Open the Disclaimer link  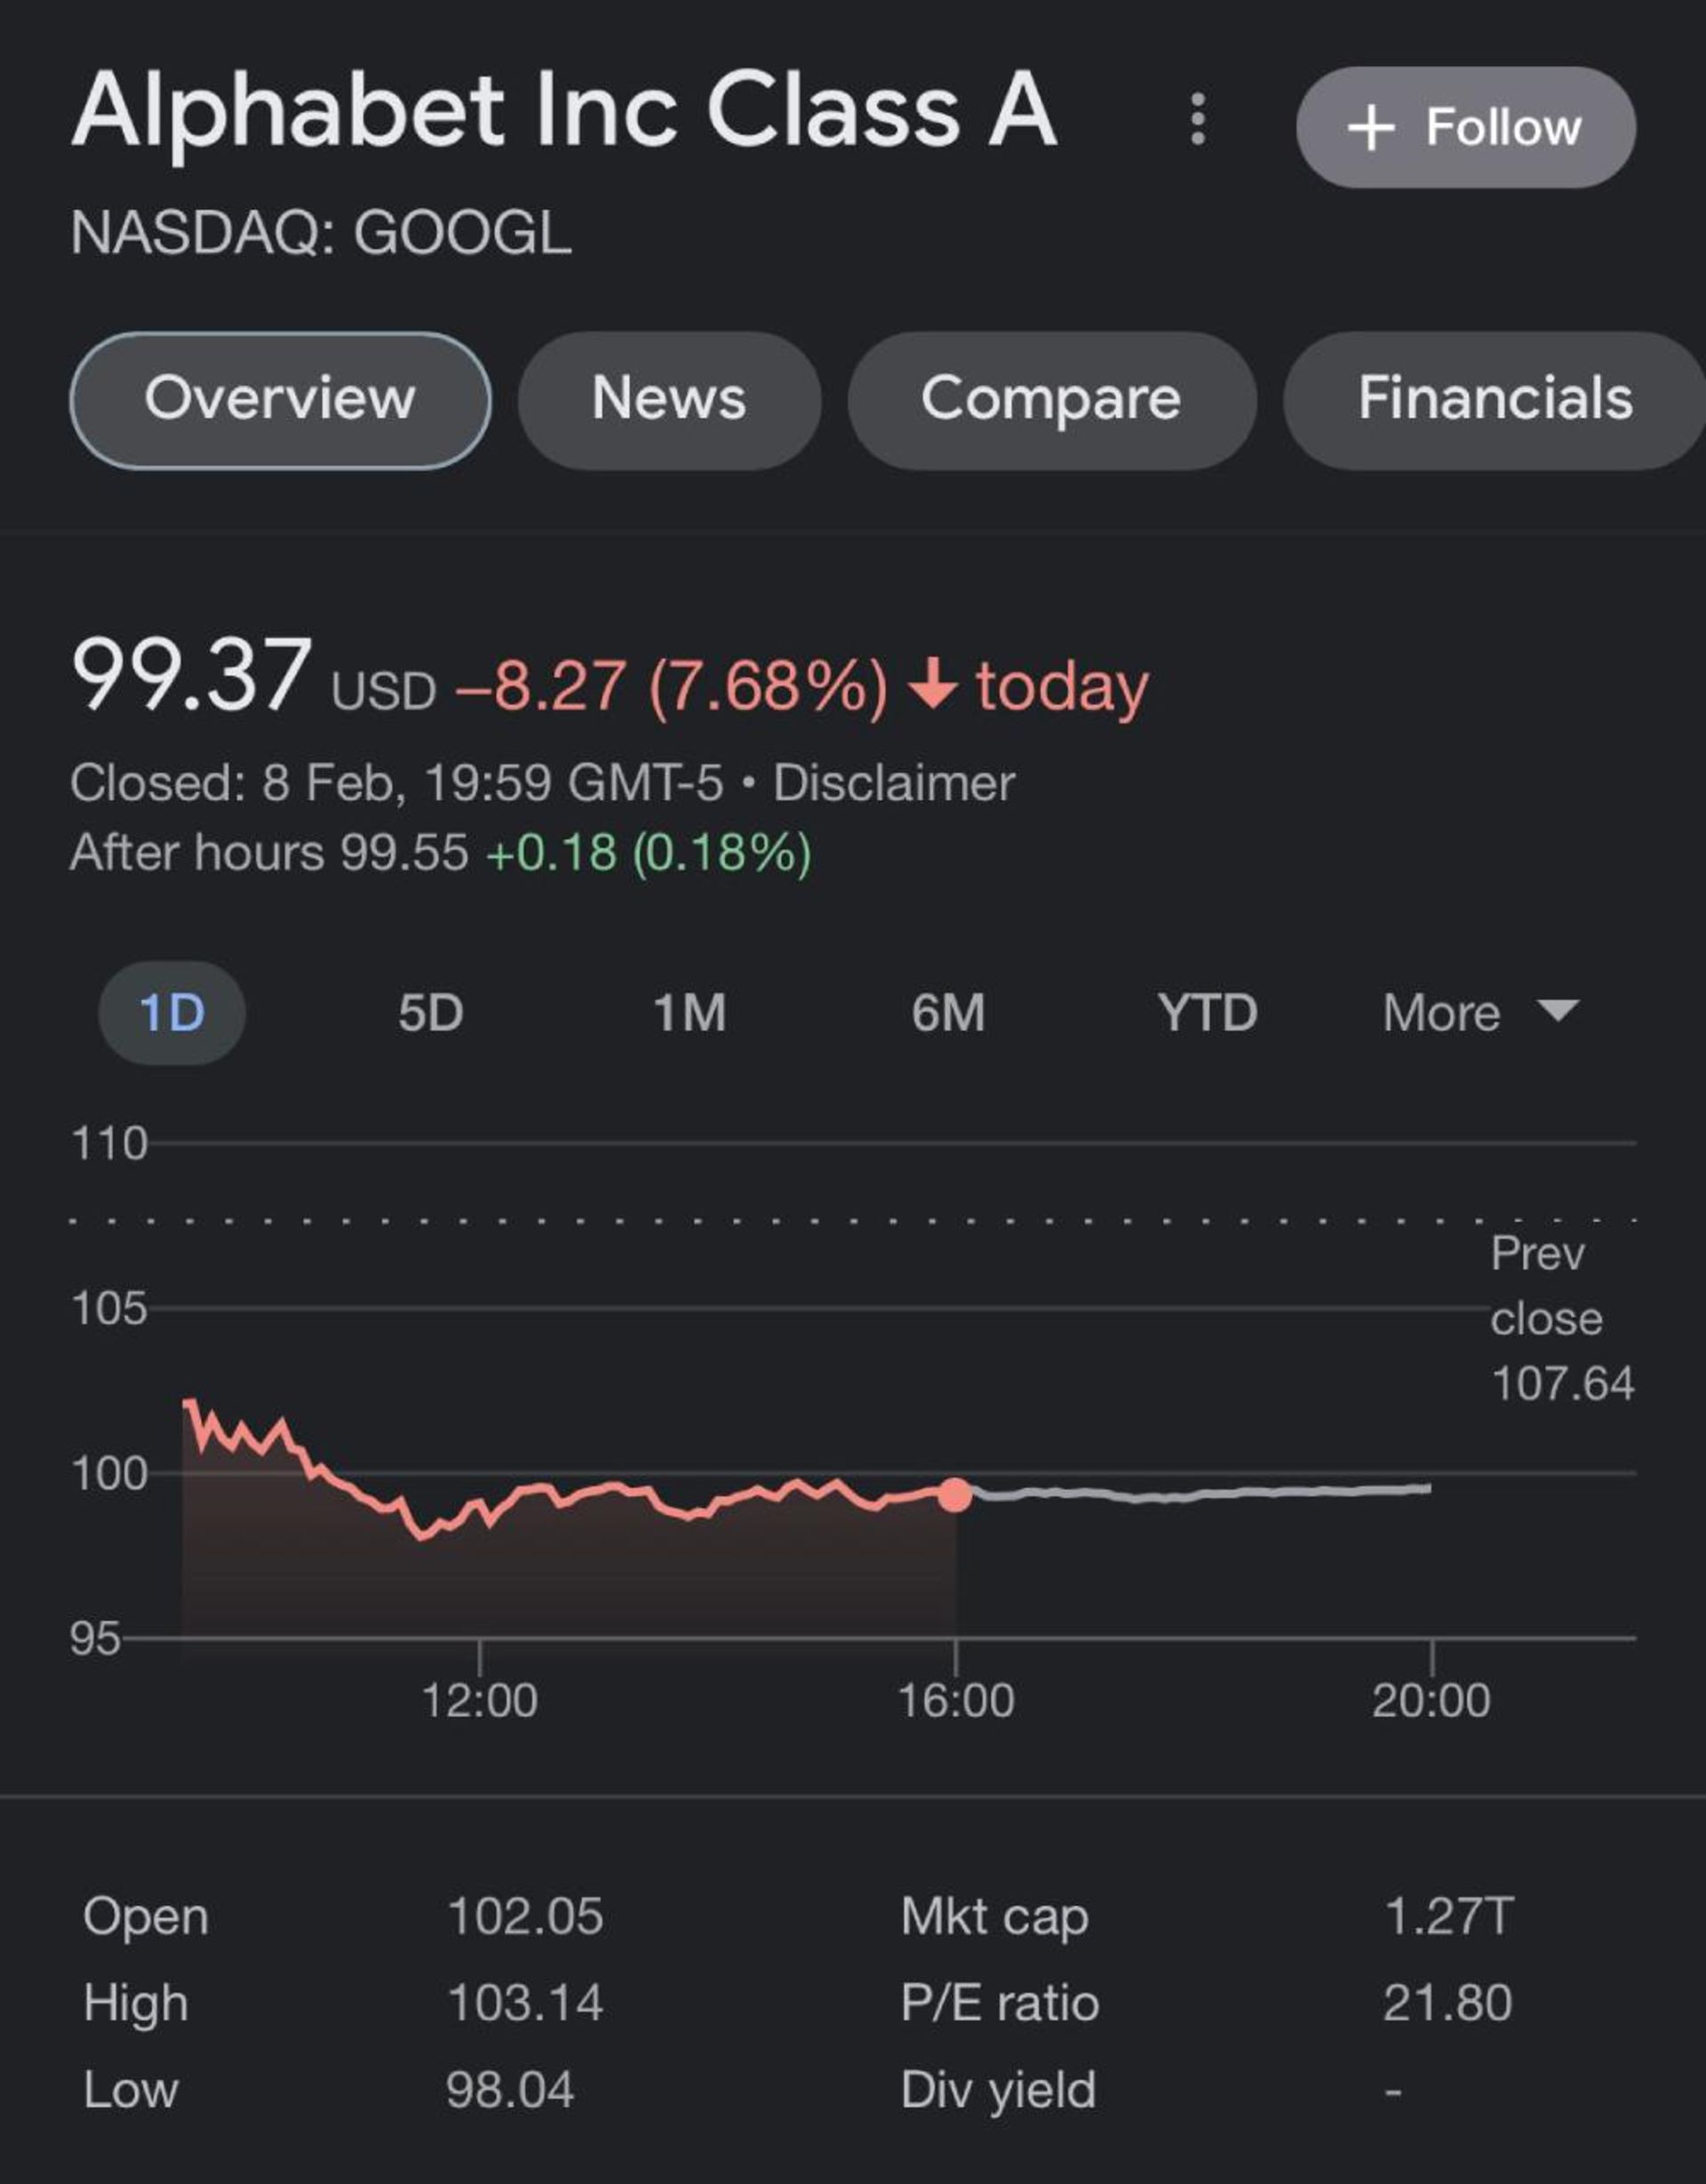pos(894,783)
